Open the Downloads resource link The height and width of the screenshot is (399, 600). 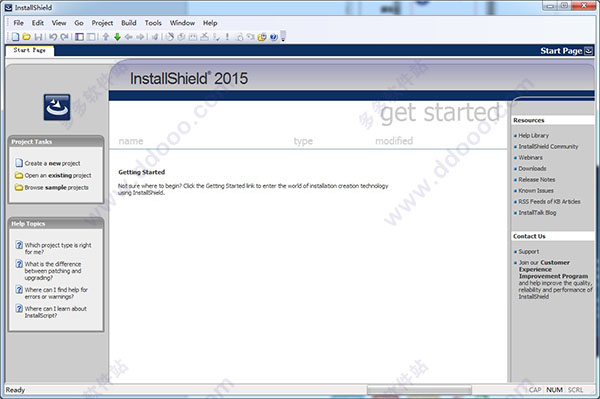click(x=532, y=169)
